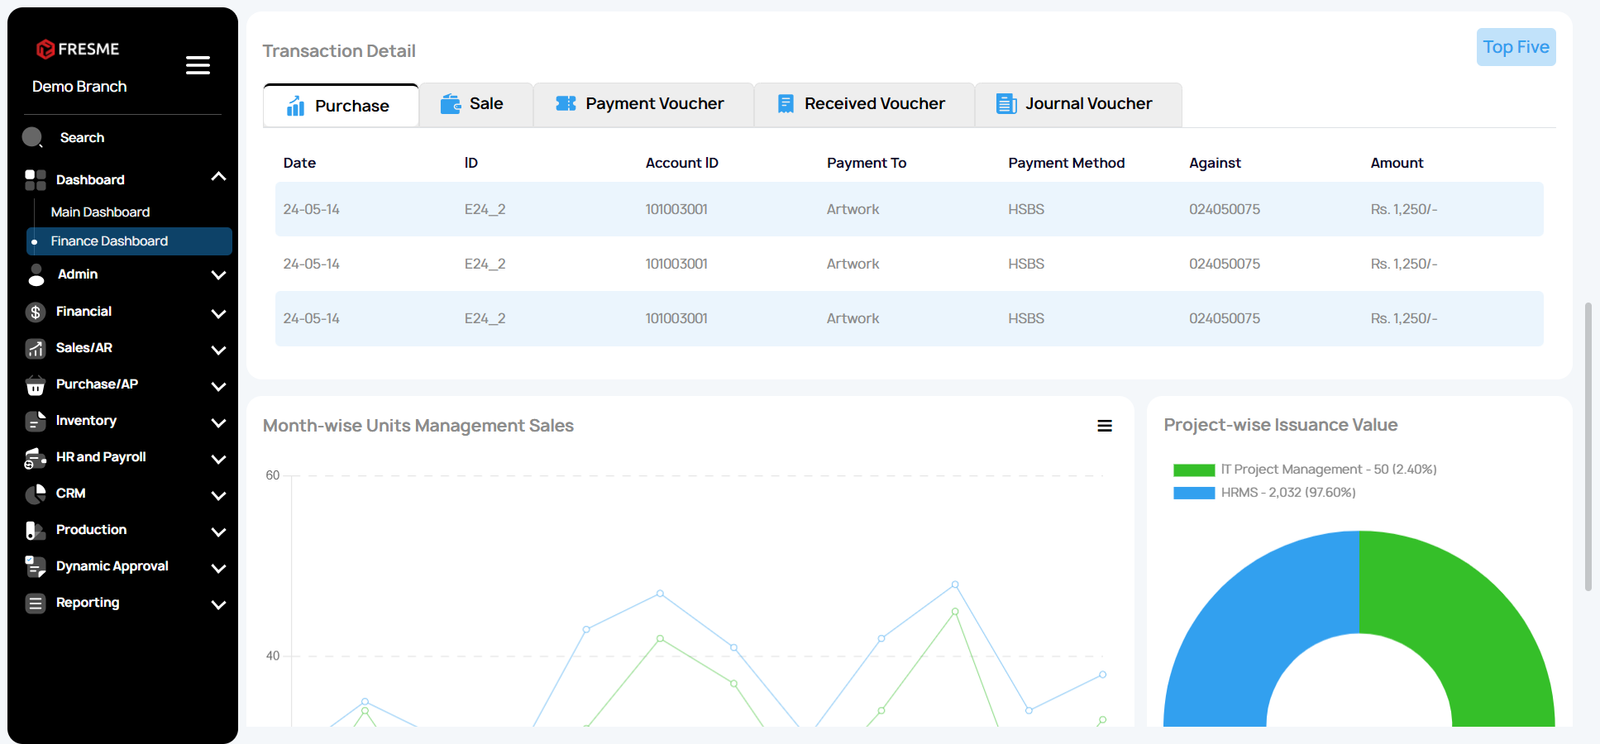The width and height of the screenshot is (1600, 744).
Task: Expand the HR and Payroll chevron
Action: [218, 459]
